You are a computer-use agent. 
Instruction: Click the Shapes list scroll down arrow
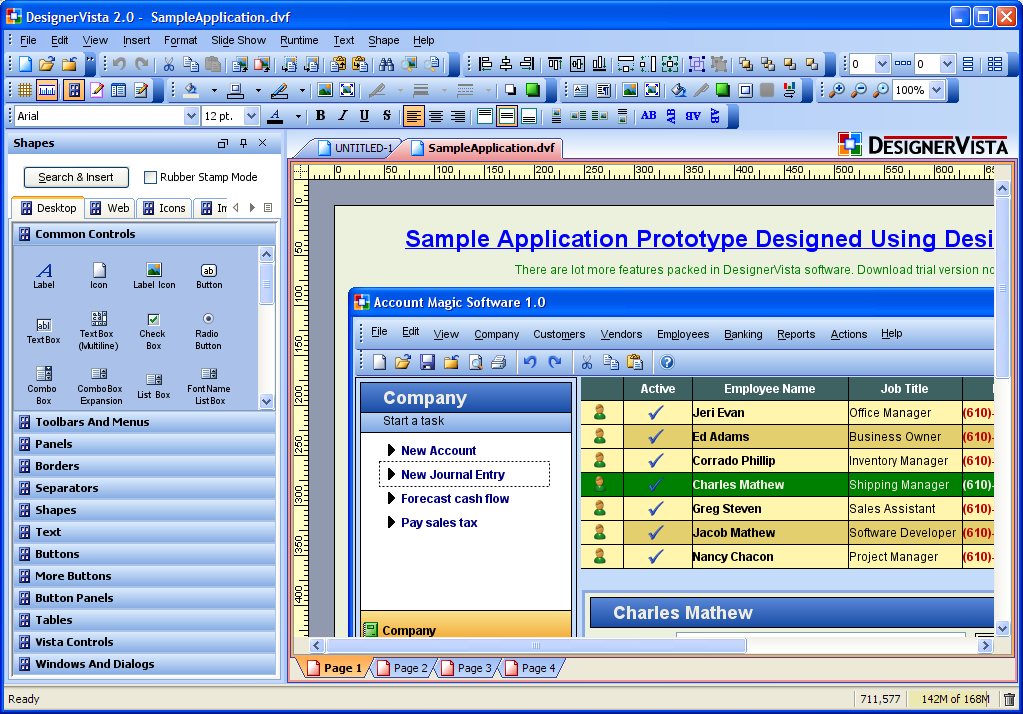[x=266, y=401]
